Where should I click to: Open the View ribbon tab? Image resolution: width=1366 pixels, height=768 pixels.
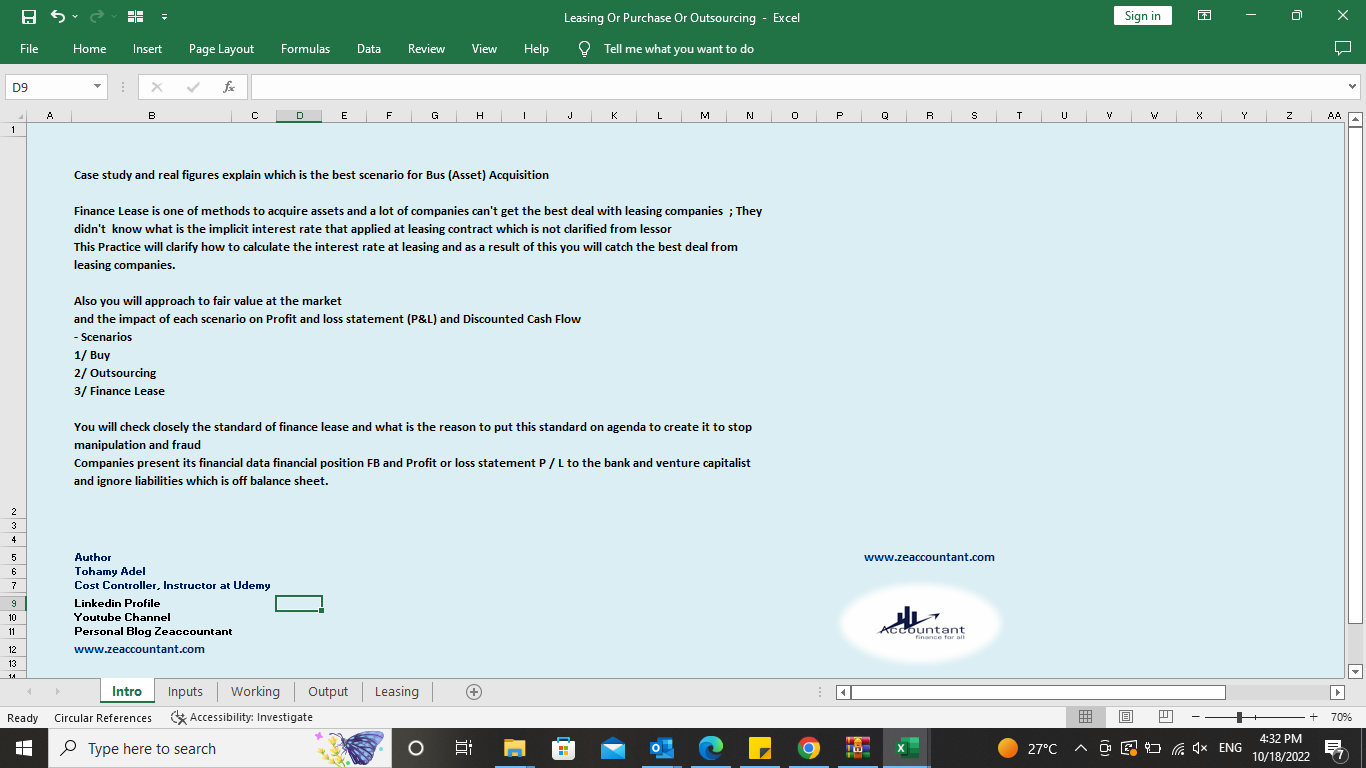click(484, 49)
